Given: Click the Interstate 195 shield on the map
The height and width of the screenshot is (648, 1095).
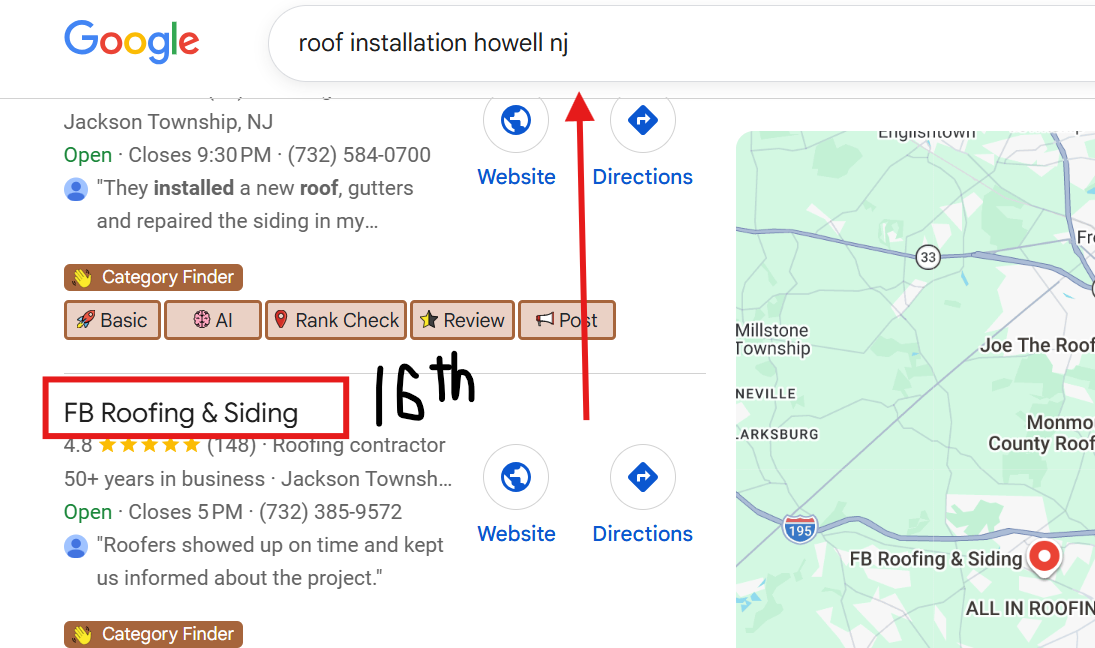Looking at the screenshot, I should tap(799, 527).
